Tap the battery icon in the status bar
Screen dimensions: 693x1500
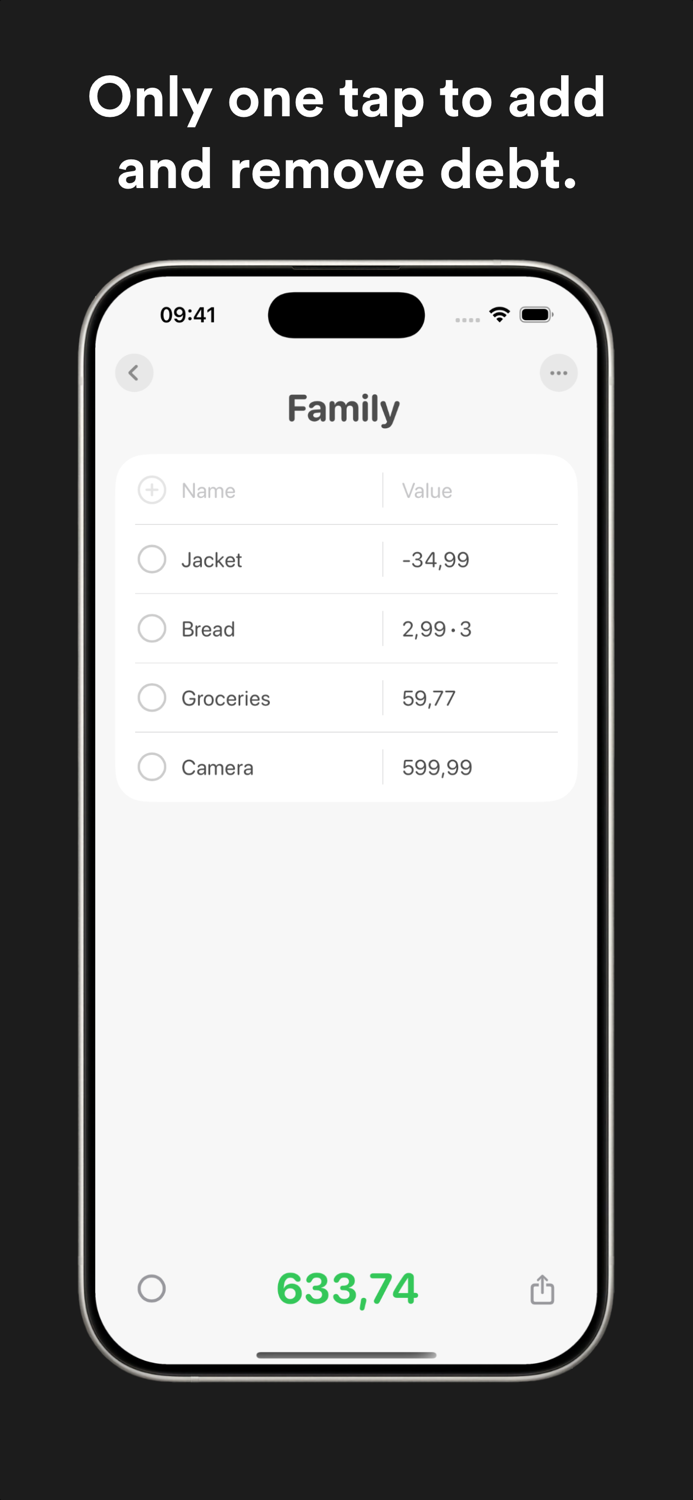click(x=537, y=313)
